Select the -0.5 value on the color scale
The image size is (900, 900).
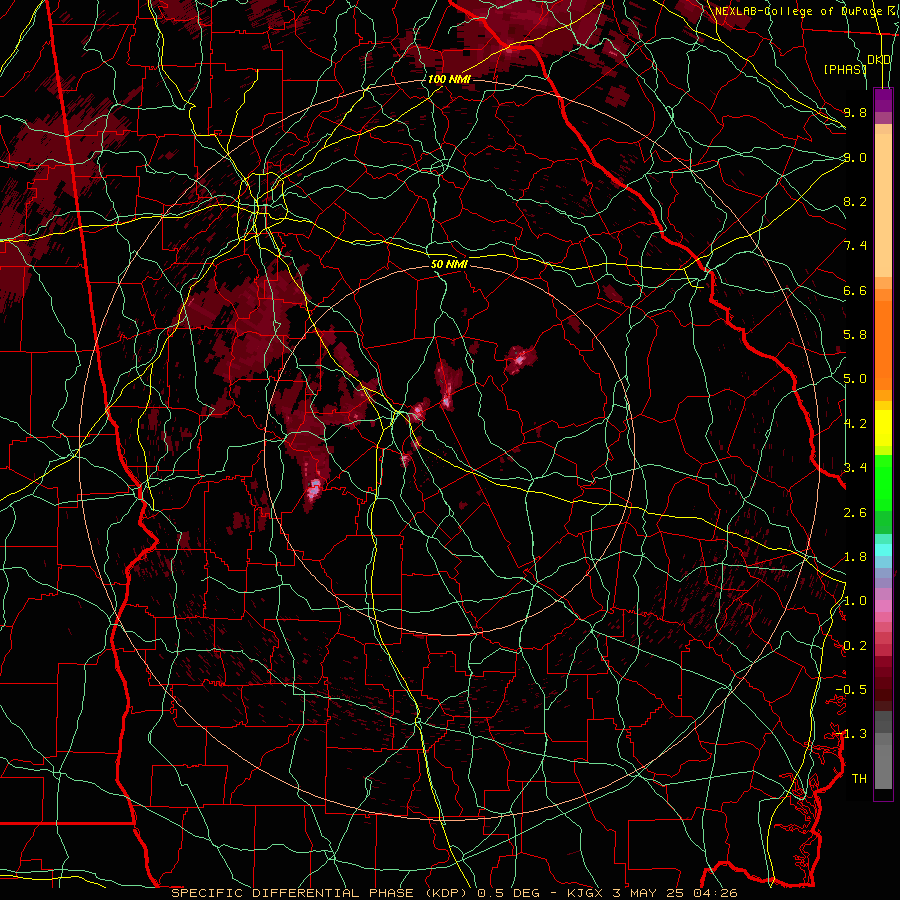(x=851, y=690)
